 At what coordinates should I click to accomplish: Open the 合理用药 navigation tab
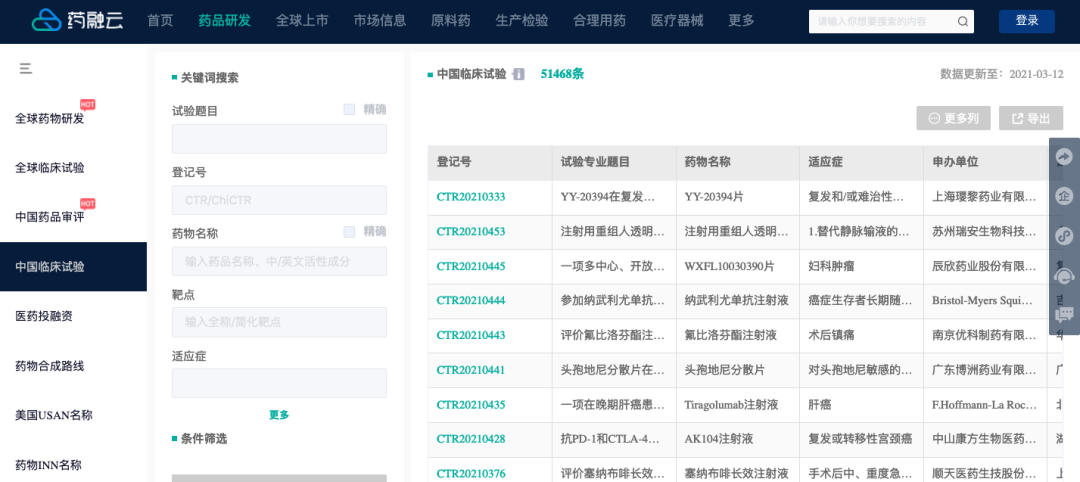[x=599, y=21]
